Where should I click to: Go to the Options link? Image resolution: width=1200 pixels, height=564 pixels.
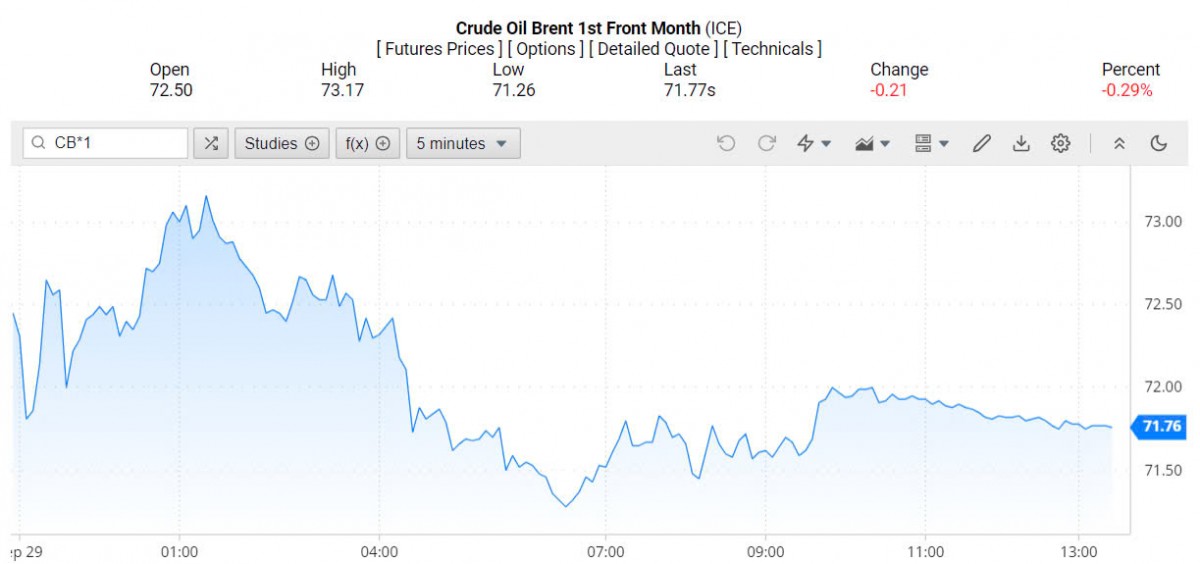coord(546,48)
